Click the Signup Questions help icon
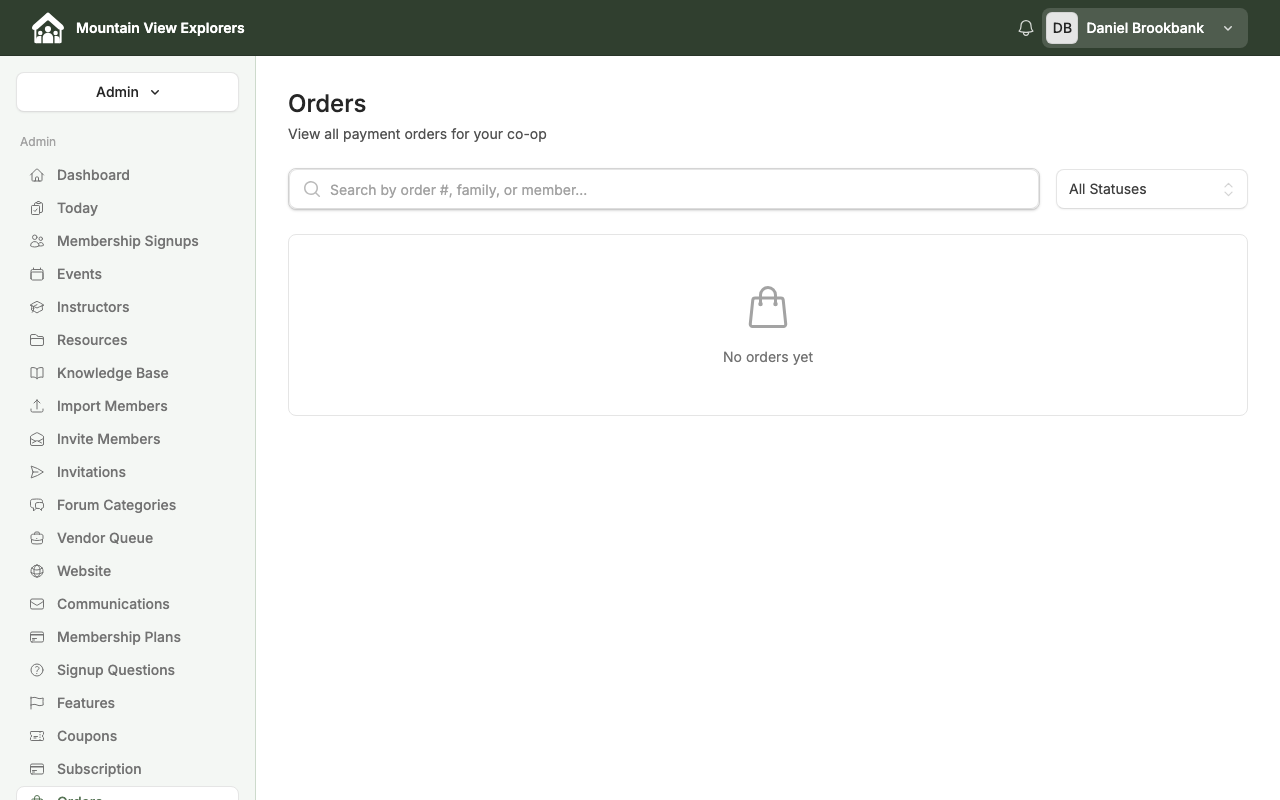1280x800 pixels. 37,670
